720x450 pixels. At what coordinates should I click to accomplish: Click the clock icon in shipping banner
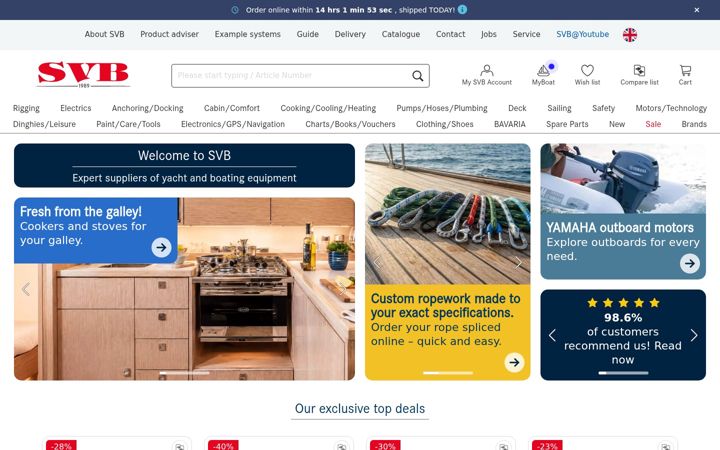(x=235, y=10)
